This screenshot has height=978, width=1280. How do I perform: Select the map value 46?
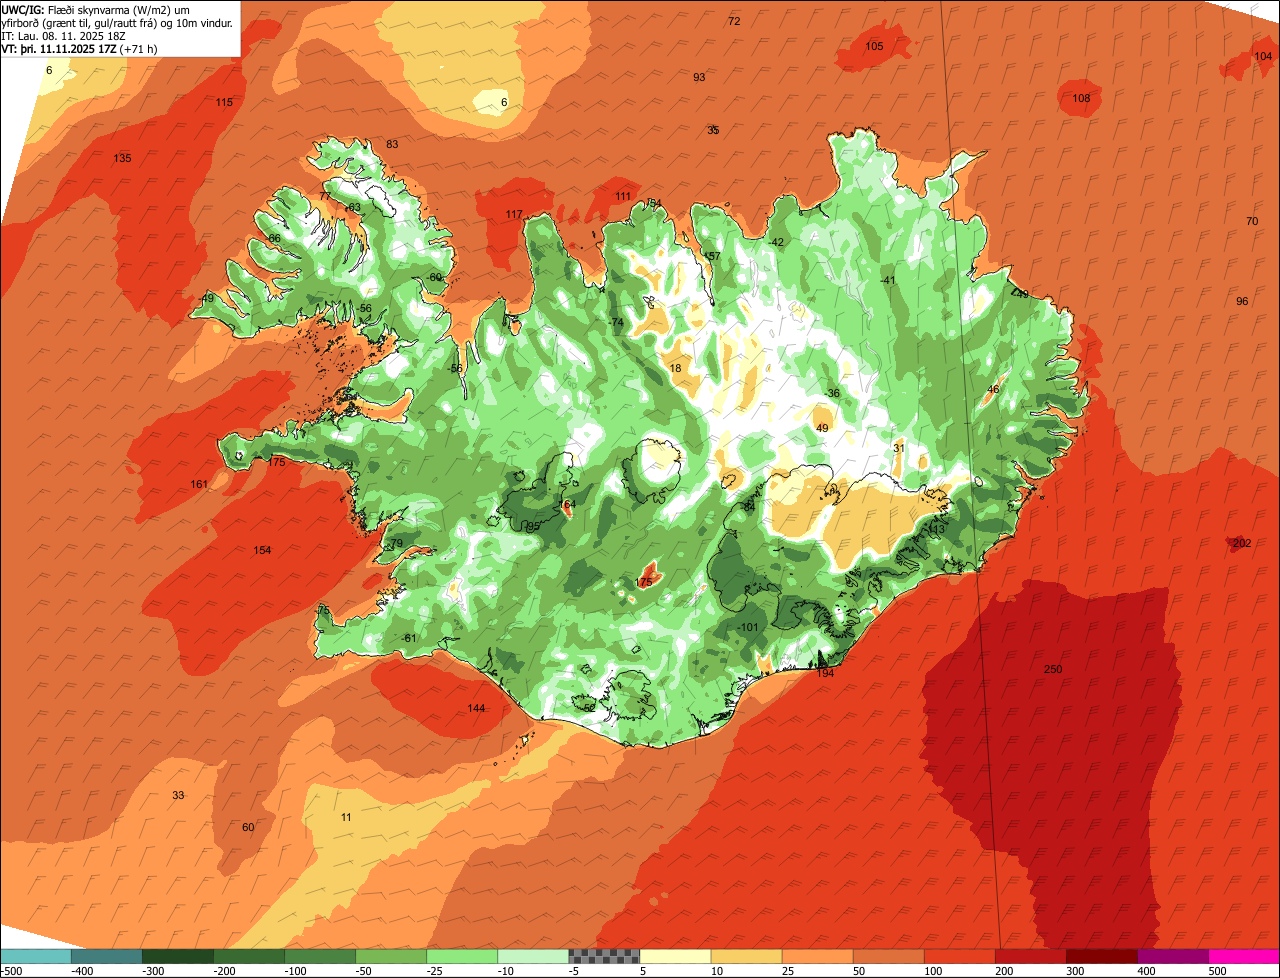(x=993, y=389)
